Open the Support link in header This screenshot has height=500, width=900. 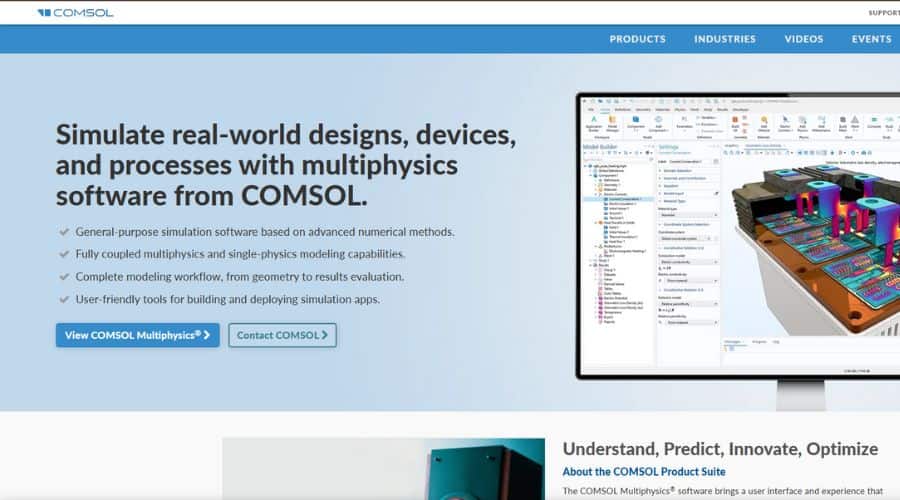884,13
